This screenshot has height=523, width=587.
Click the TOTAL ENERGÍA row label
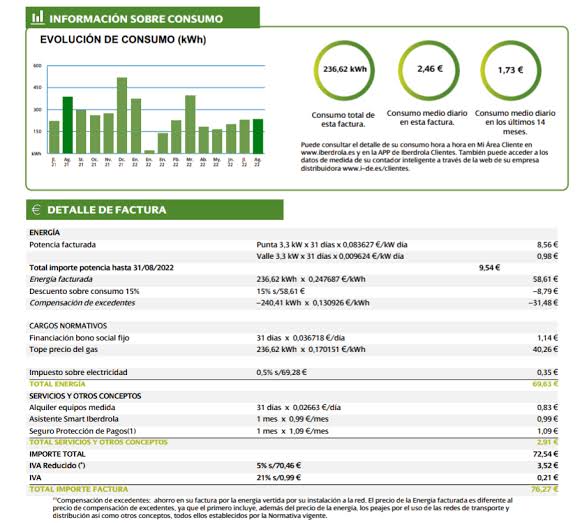pos(57,384)
